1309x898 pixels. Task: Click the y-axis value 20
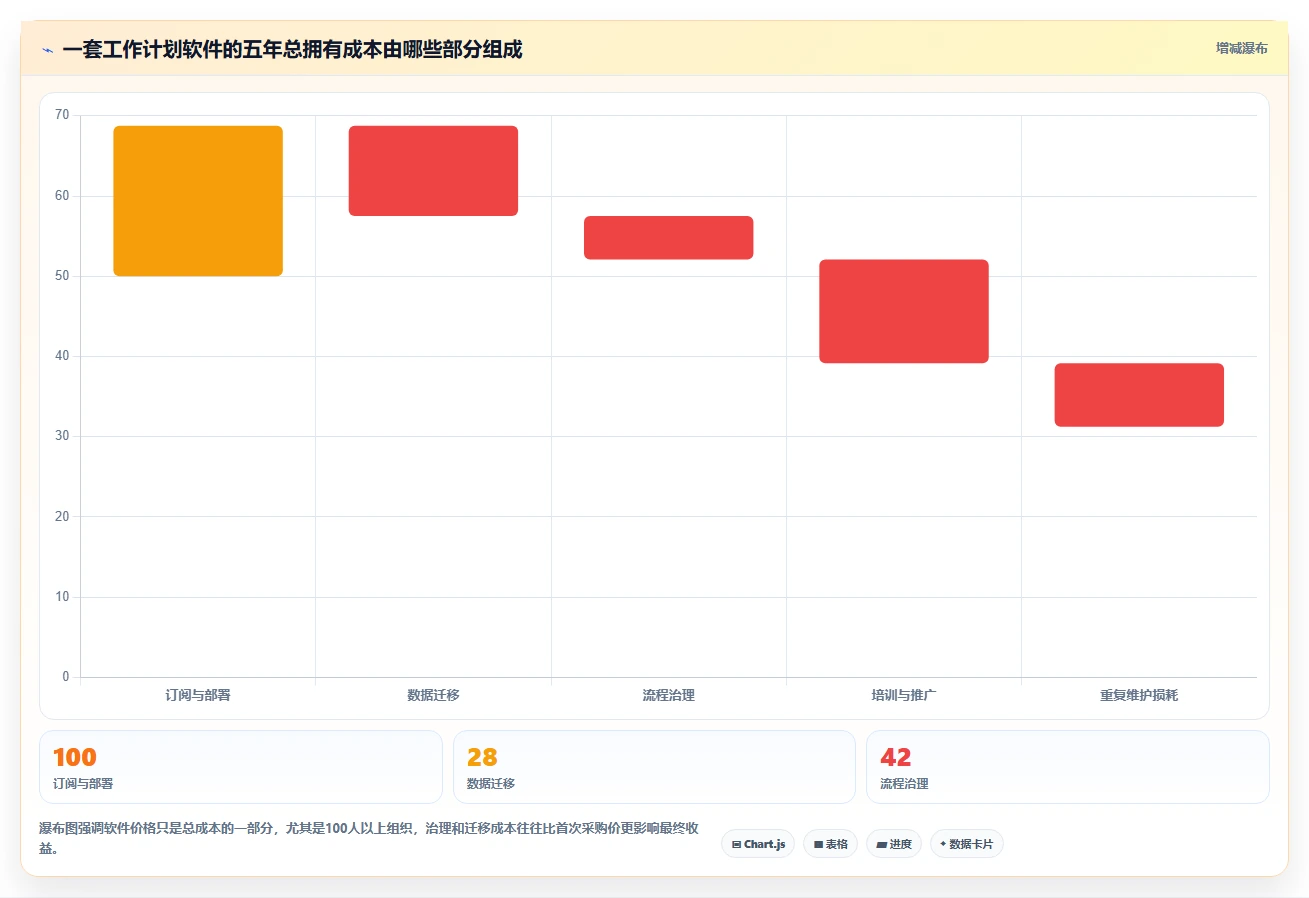62,517
